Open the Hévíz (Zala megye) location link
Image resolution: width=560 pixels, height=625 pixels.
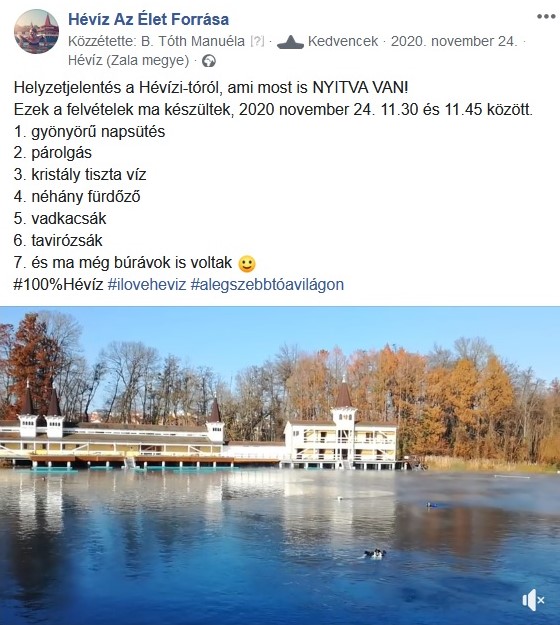(x=128, y=60)
